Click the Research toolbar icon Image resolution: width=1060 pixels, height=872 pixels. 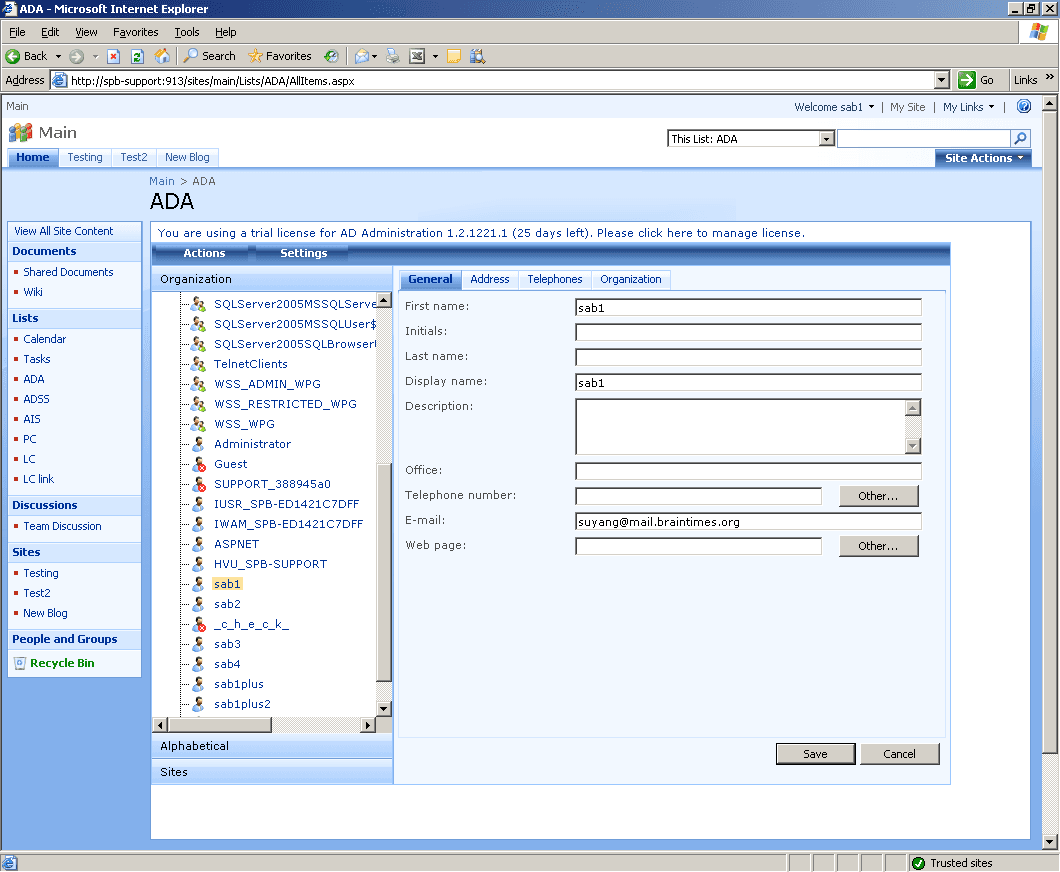[x=477, y=56]
